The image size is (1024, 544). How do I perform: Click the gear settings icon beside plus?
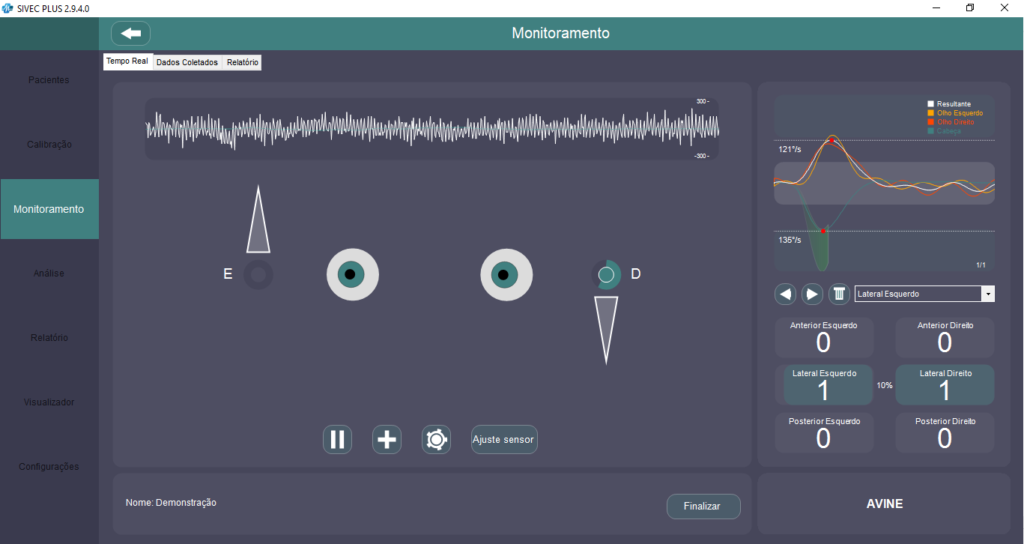tap(436, 439)
